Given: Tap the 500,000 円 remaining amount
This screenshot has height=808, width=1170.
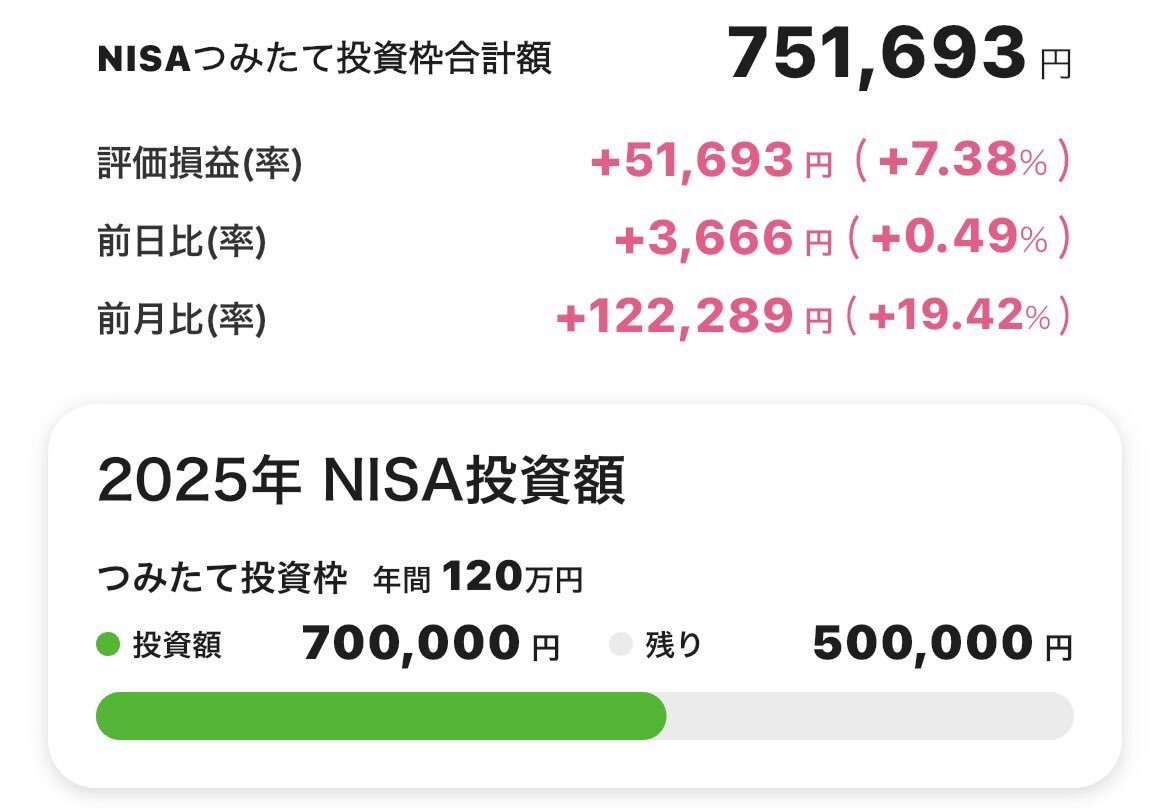Looking at the screenshot, I should click(x=942, y=643).
